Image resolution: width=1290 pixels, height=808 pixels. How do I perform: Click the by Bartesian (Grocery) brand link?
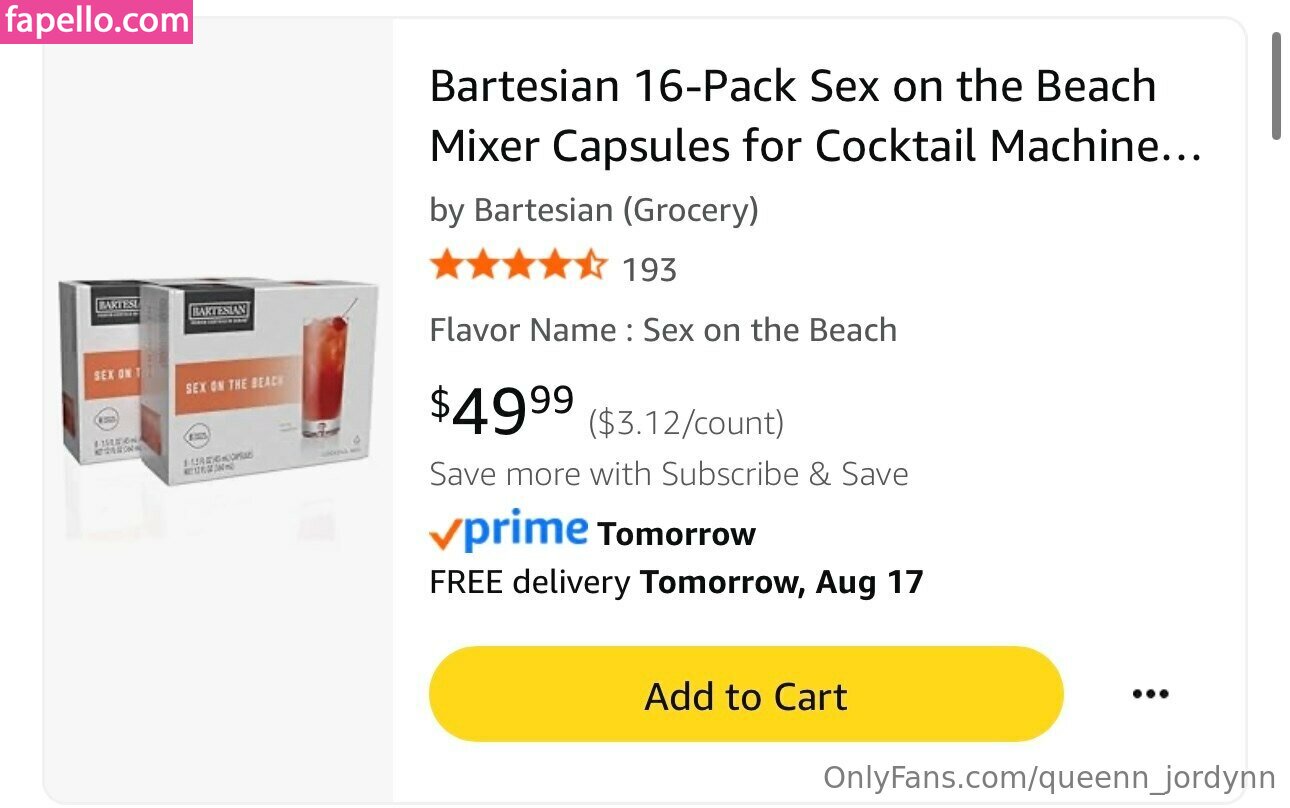point(594,210)
